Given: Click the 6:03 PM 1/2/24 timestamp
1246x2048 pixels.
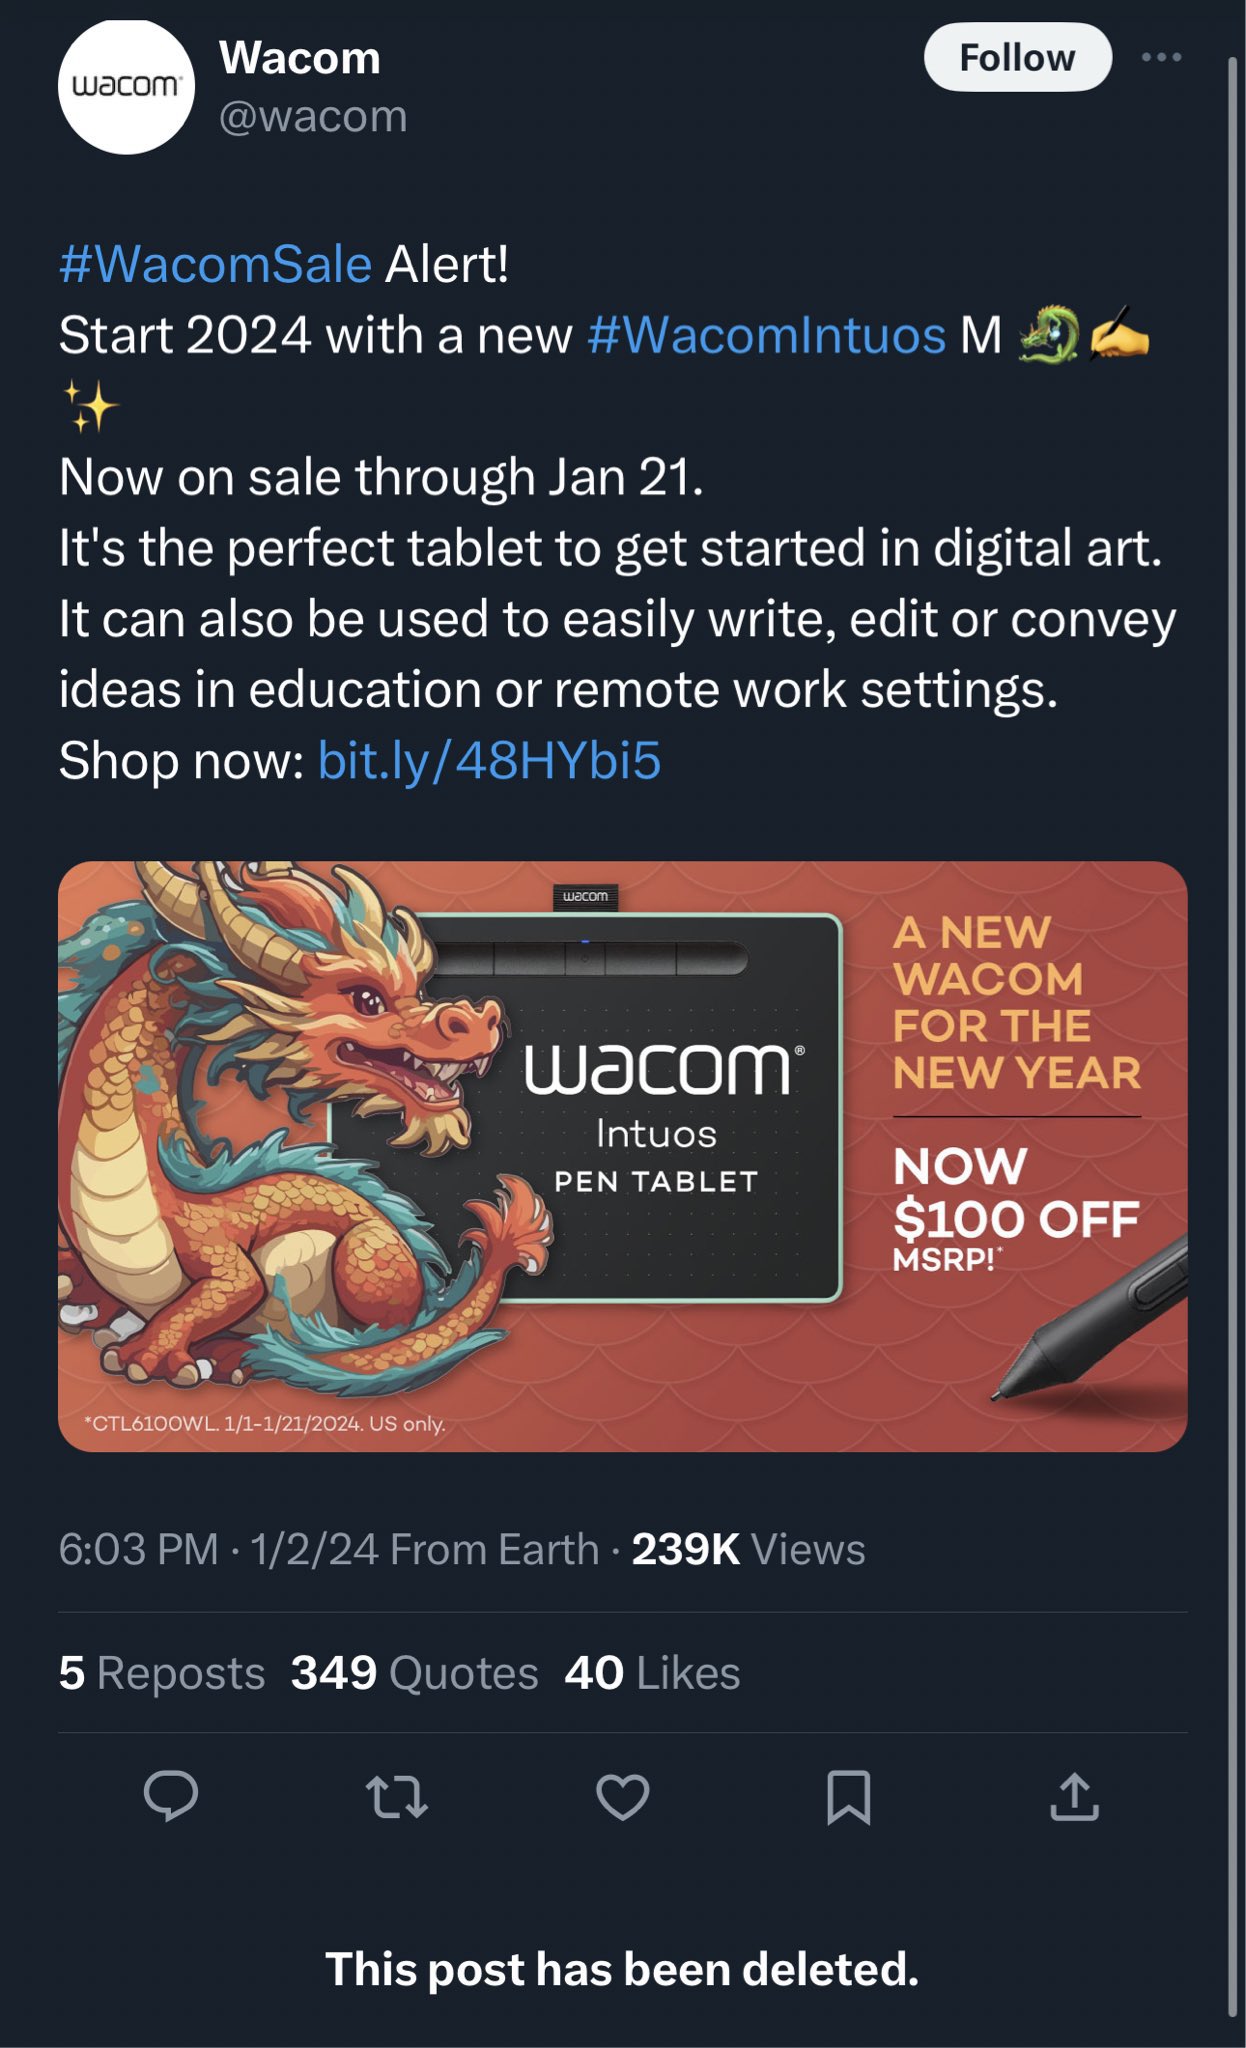Looking at the screenshot, I should (x=219, y=1549).
